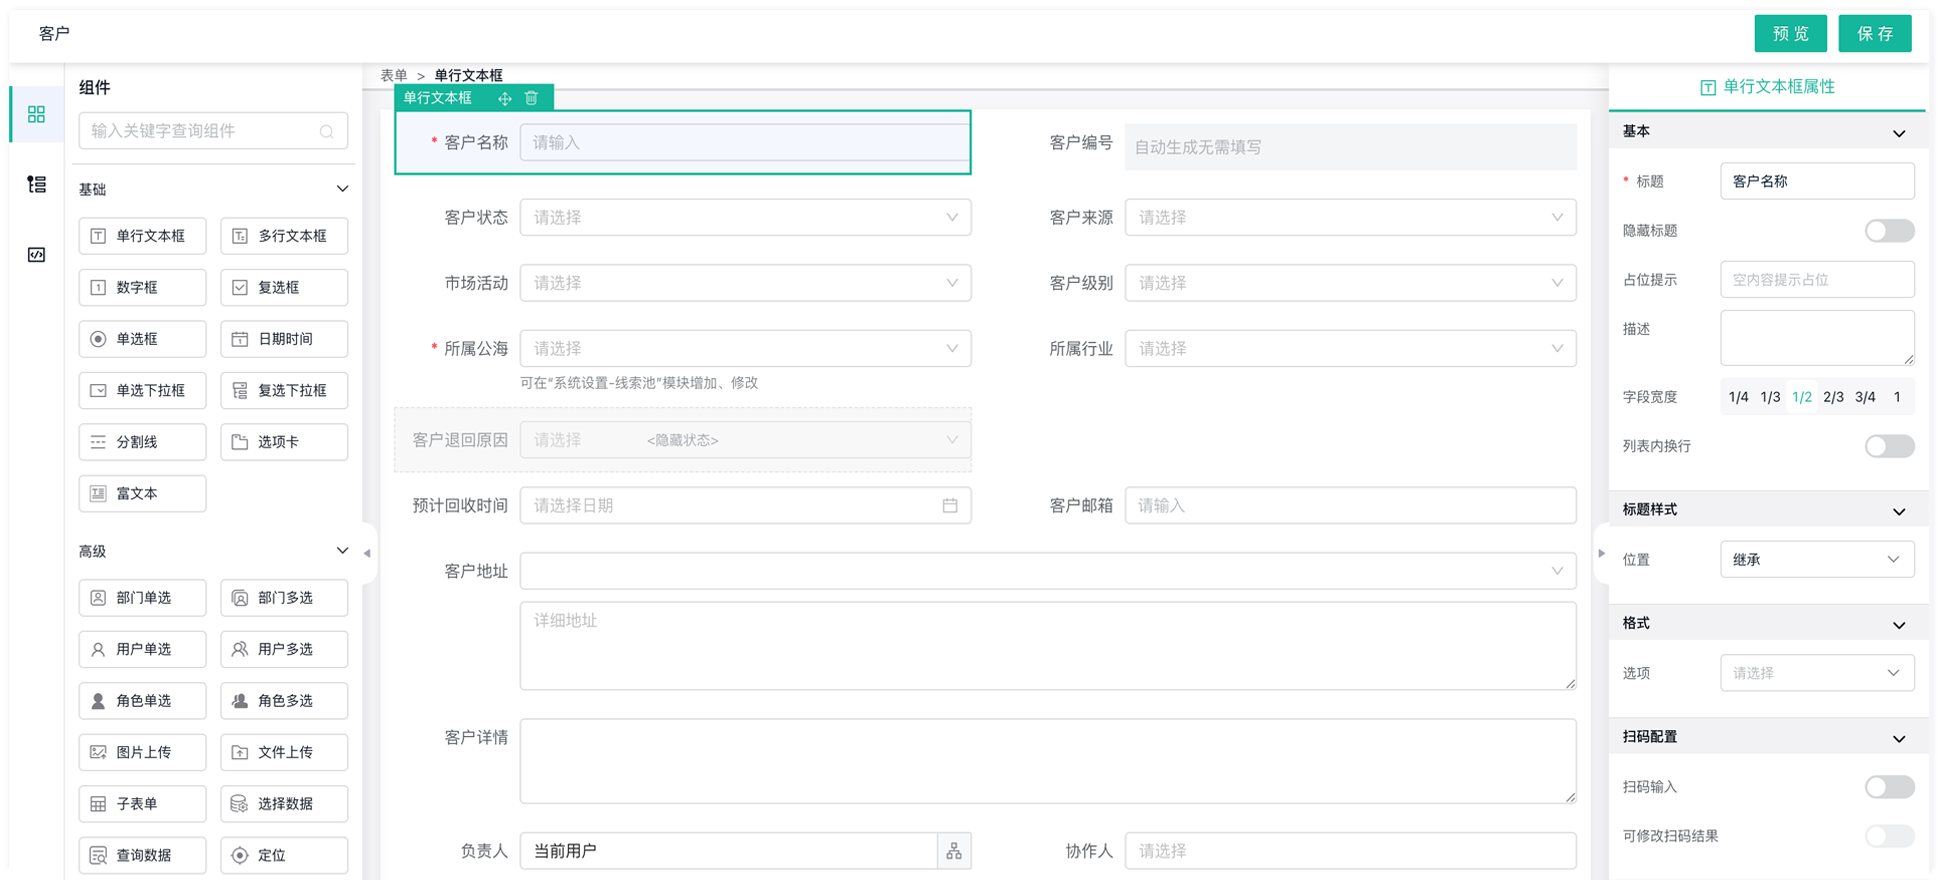Click the 预览 button
This screenshot has height=880, width=1940.
tap(1790, 34)
